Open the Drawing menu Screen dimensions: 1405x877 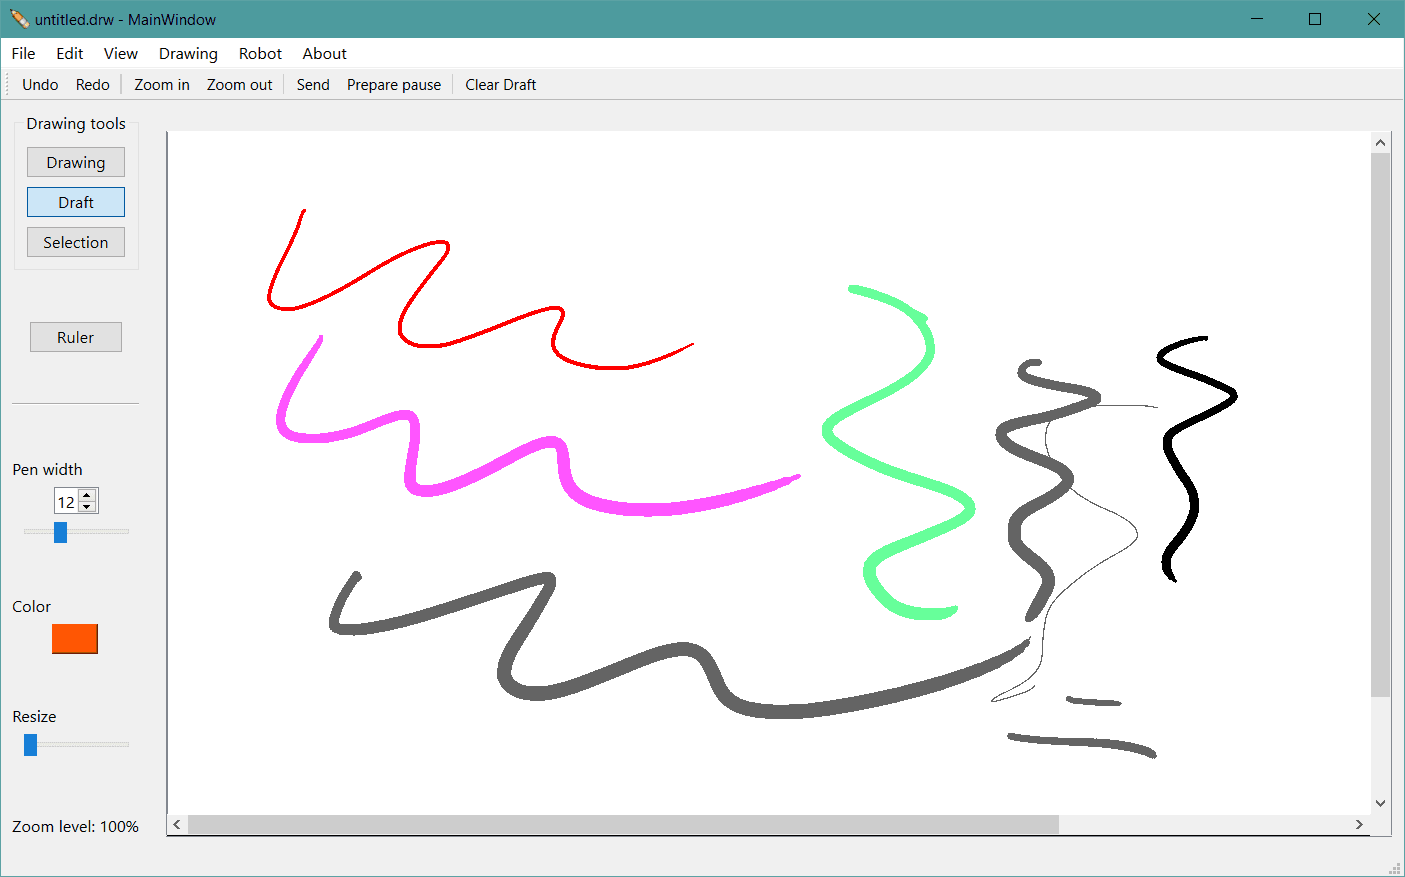pos(188,54)
